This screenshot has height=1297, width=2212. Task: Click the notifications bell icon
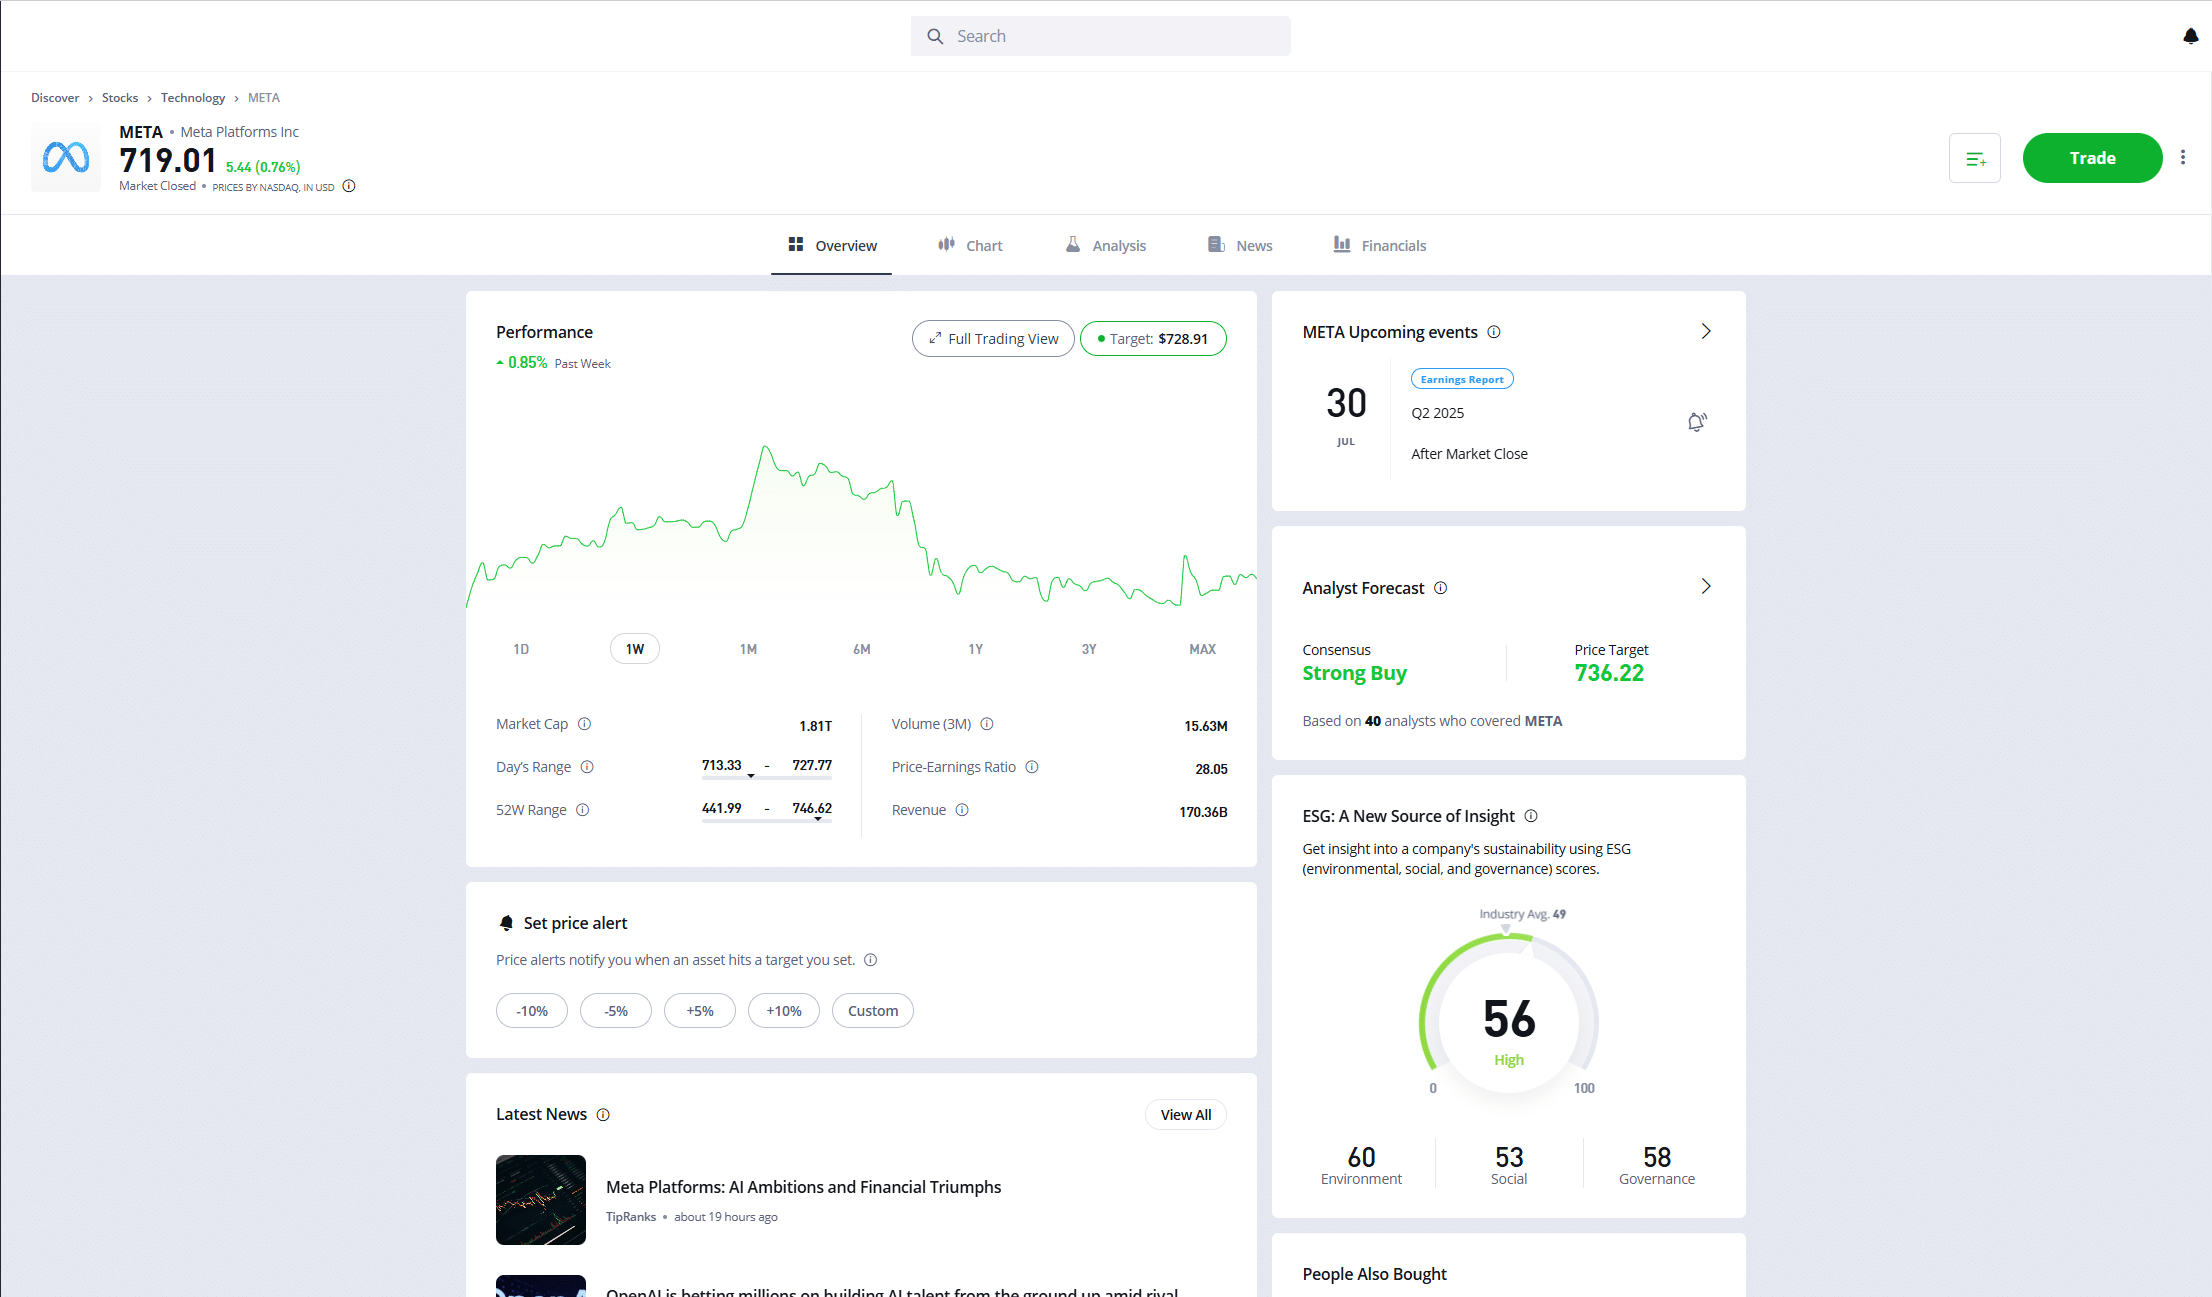click(2190, 36)
